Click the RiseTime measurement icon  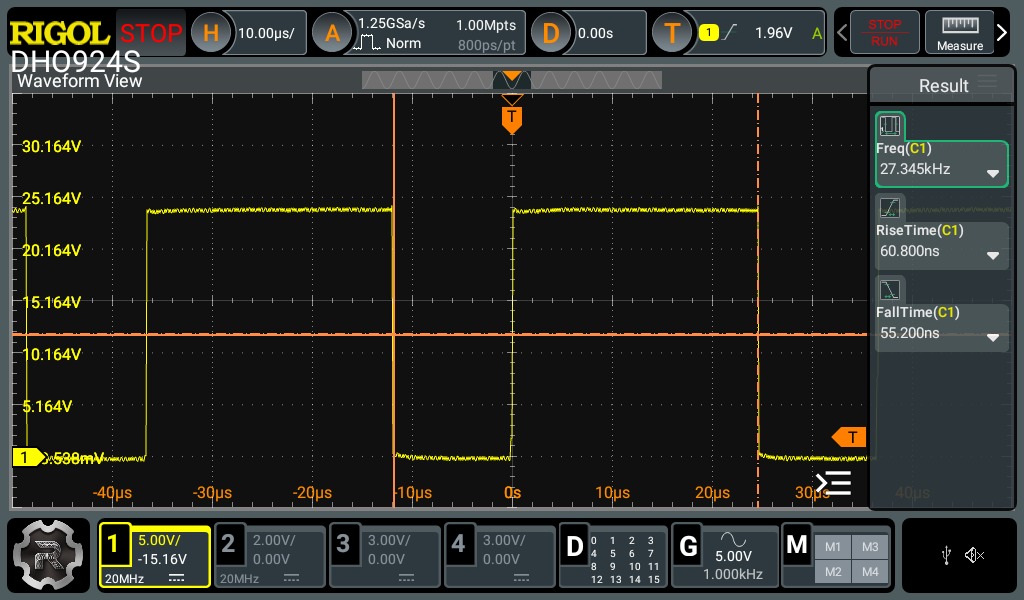pos(890,208)
